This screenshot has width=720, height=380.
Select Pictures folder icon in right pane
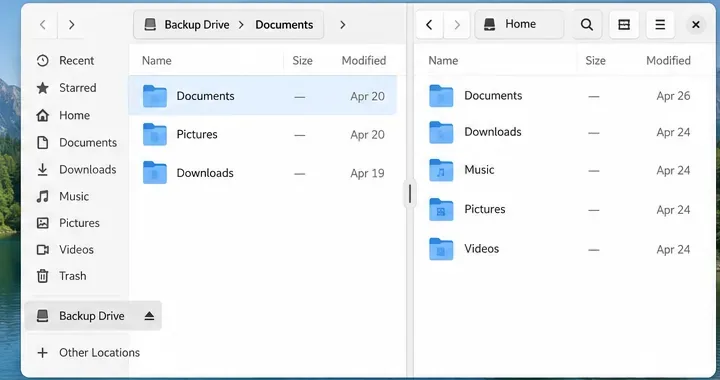441,210
